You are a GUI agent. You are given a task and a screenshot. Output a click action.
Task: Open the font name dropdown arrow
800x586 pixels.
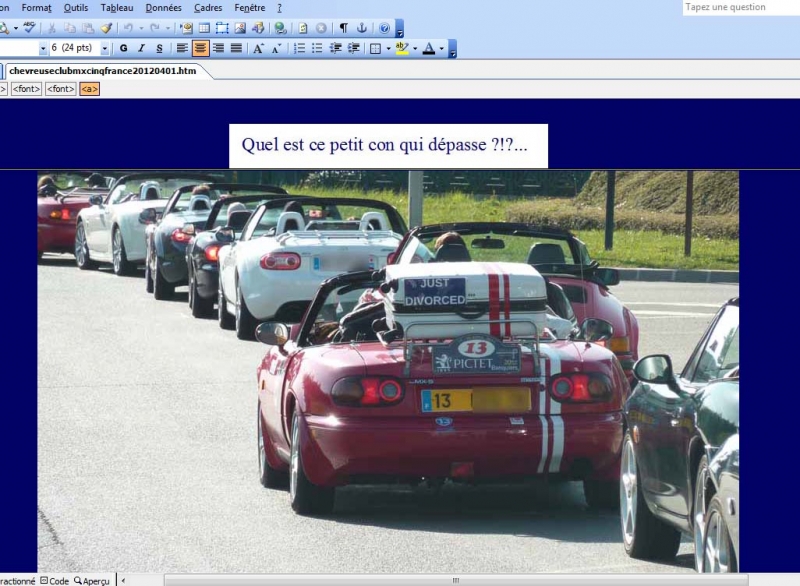point(43,48)
